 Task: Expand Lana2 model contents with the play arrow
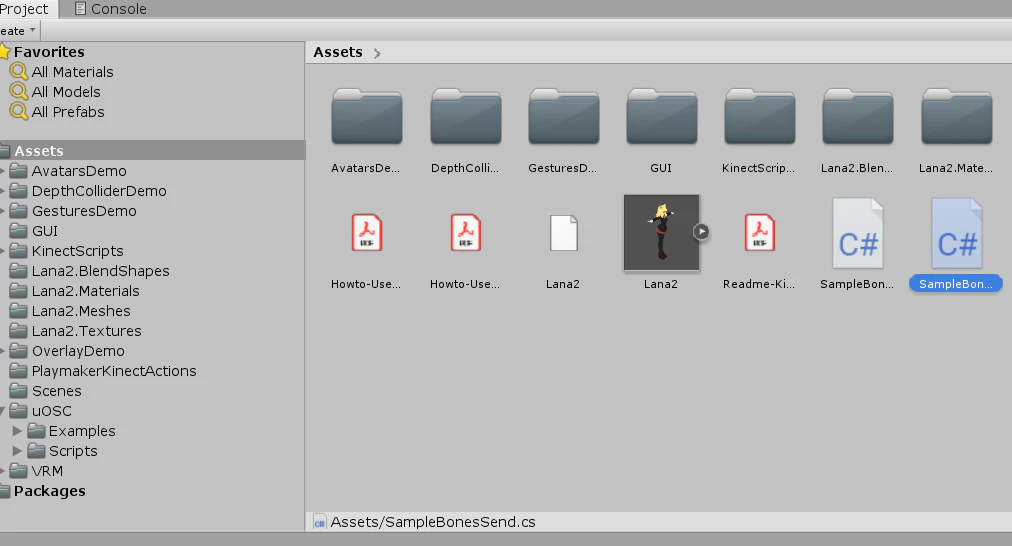(x=702, y=232)
